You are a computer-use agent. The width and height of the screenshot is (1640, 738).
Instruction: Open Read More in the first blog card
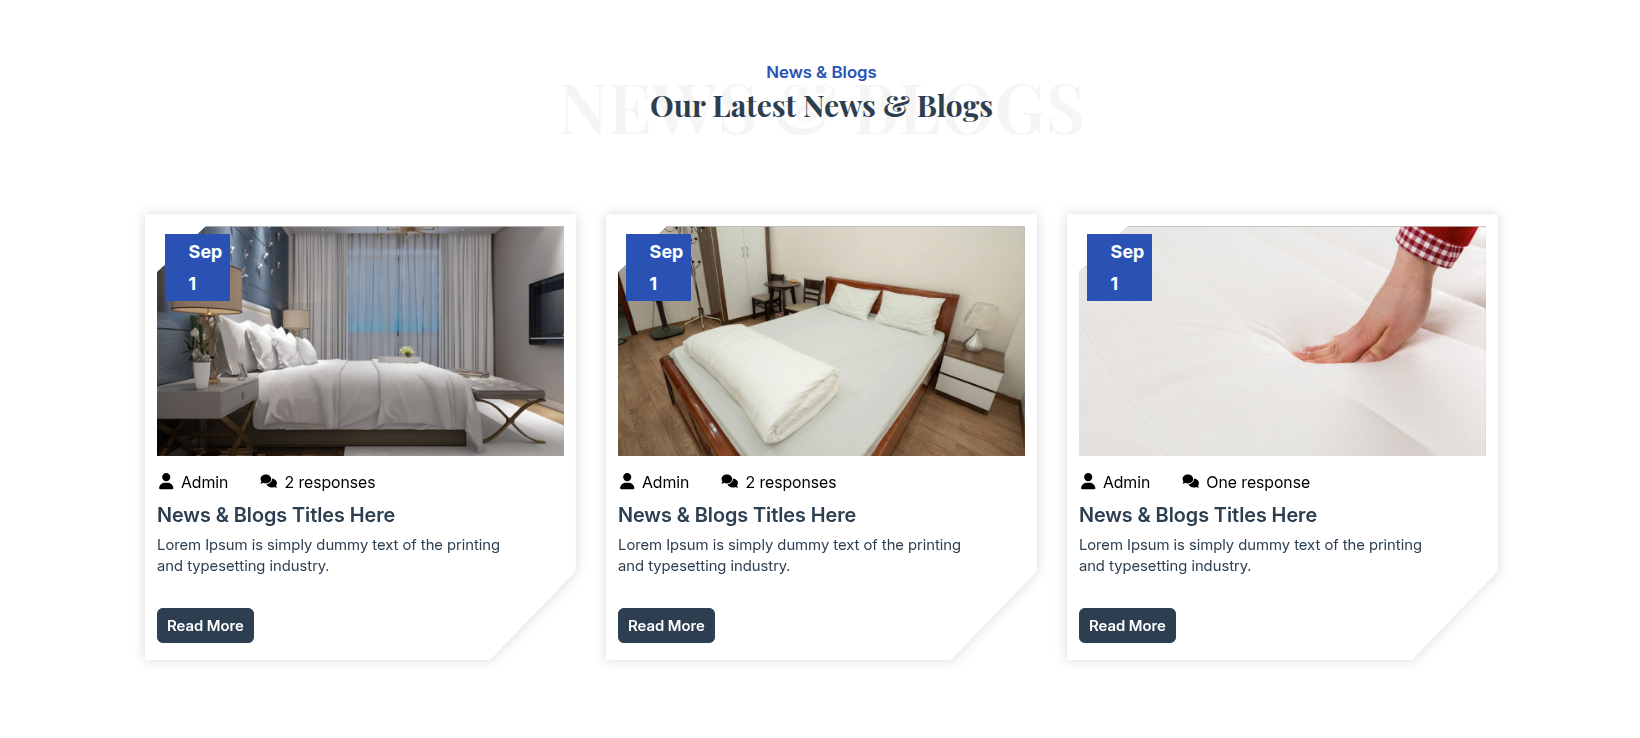tap(205, 626)
